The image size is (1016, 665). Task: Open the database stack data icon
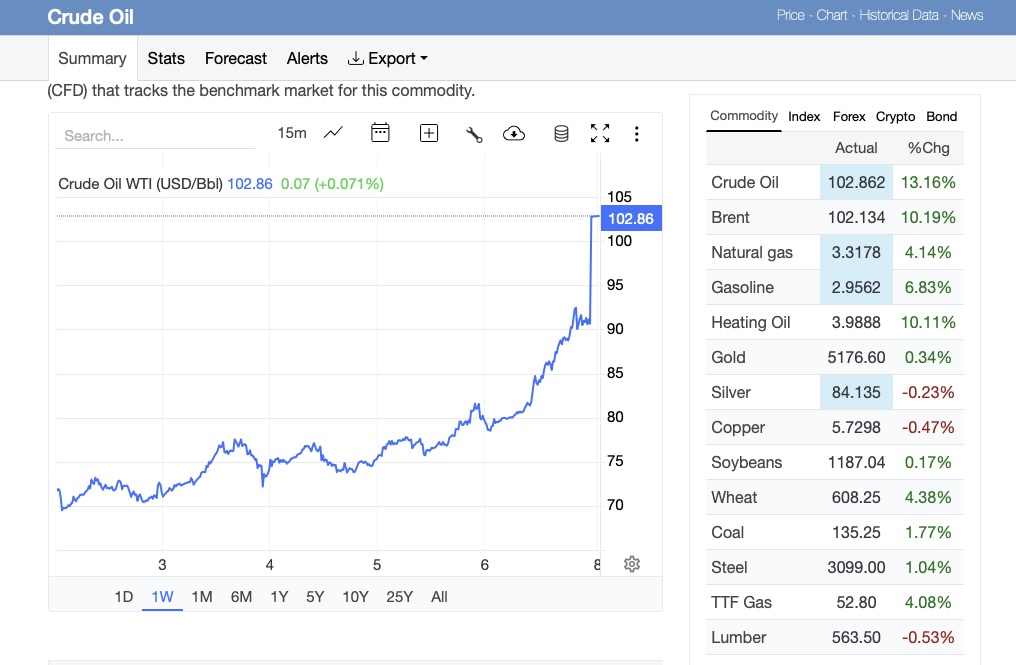tap(561, 133)
